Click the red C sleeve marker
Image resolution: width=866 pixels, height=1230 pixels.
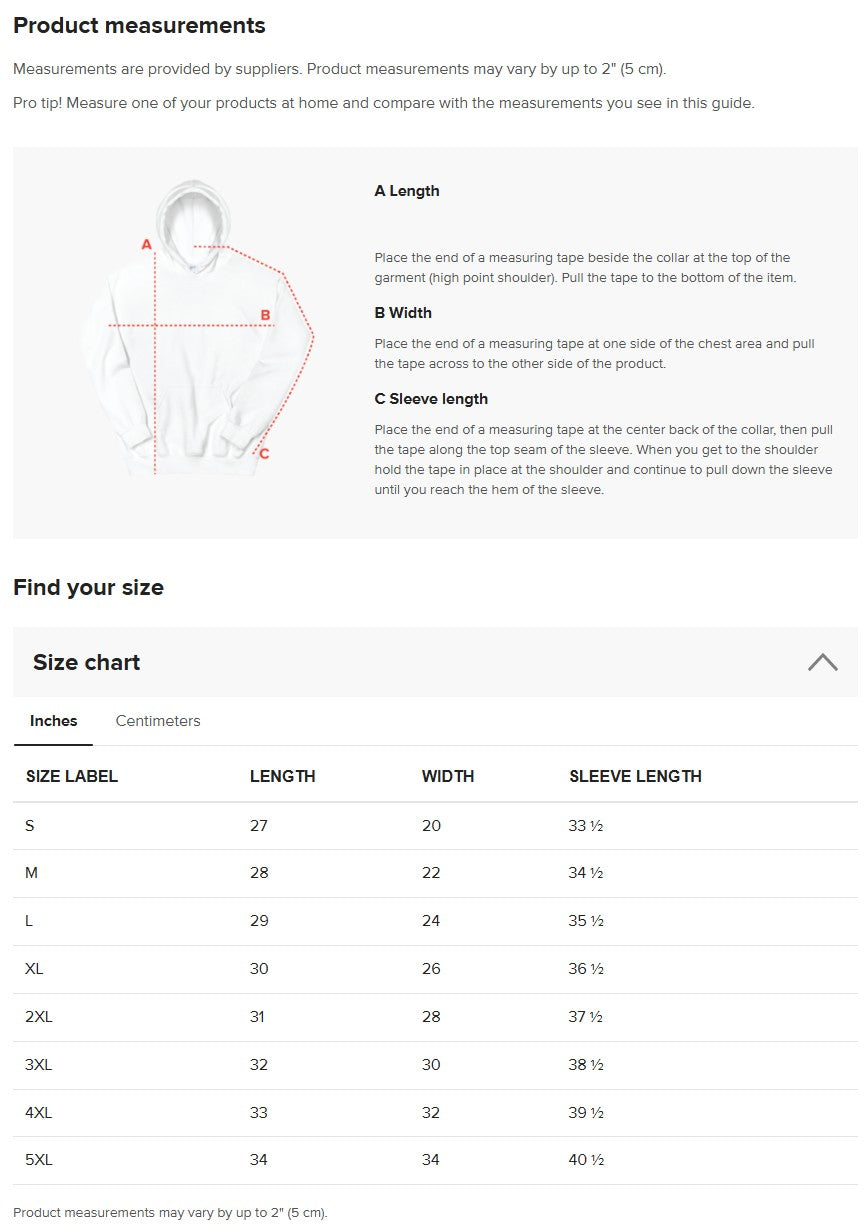coord(264,454)
